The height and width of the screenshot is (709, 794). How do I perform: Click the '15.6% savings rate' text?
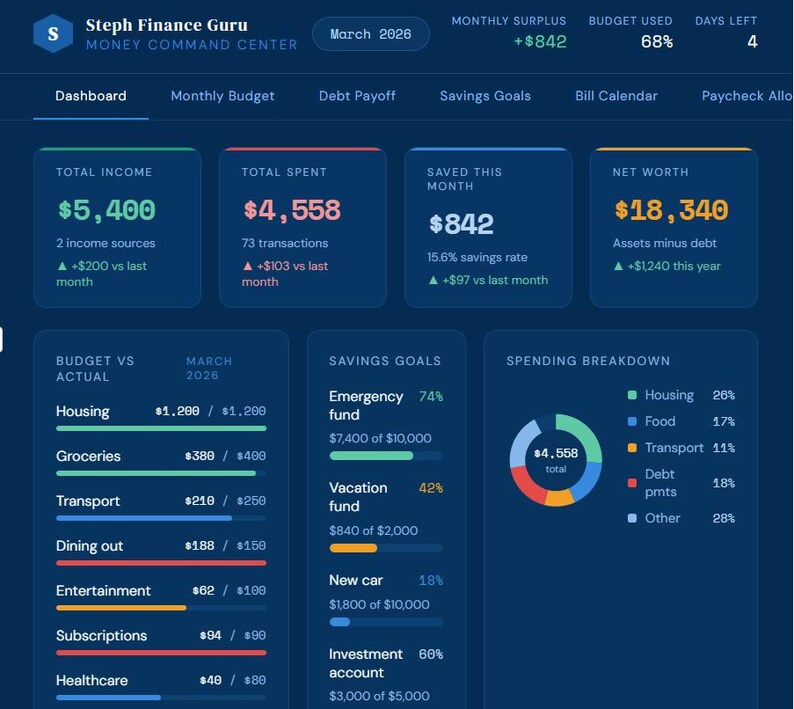pyautogui.click(x=477, y=257)
